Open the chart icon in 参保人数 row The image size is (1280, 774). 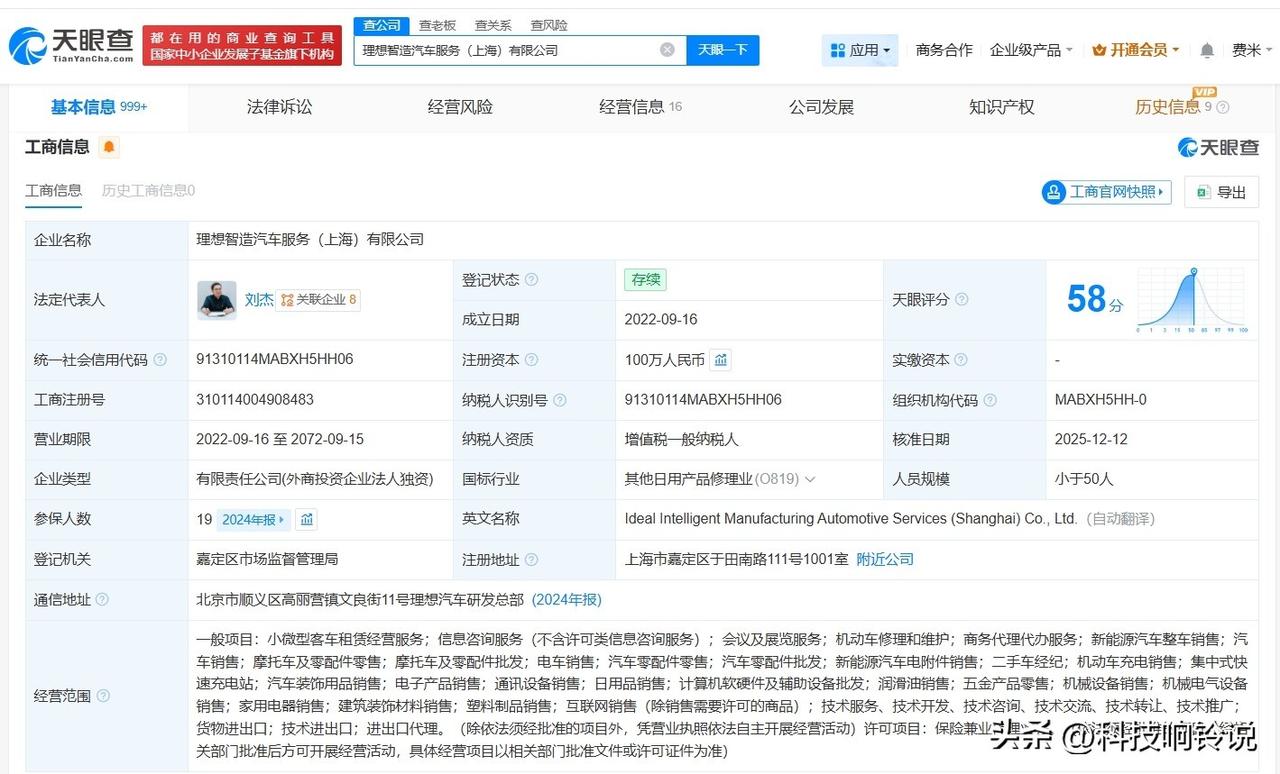click(x=307, y=519)
